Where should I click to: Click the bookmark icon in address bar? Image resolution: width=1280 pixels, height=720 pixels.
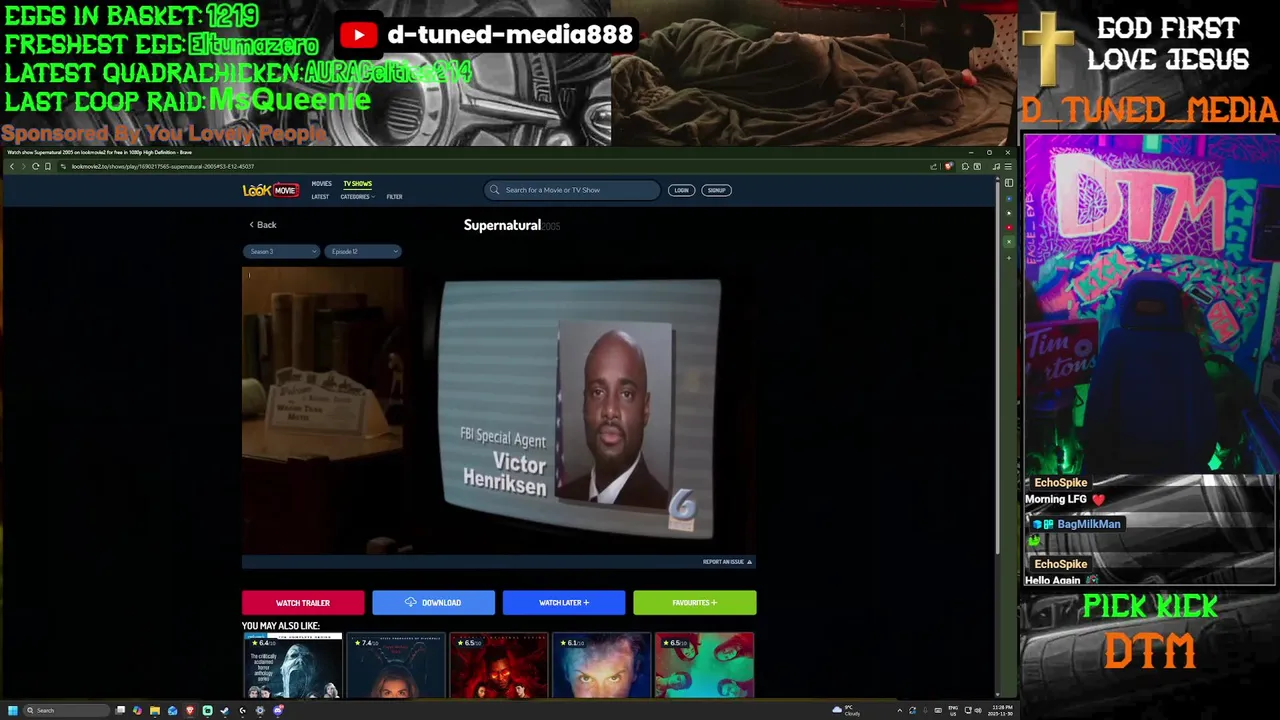[x=47, y=166]
